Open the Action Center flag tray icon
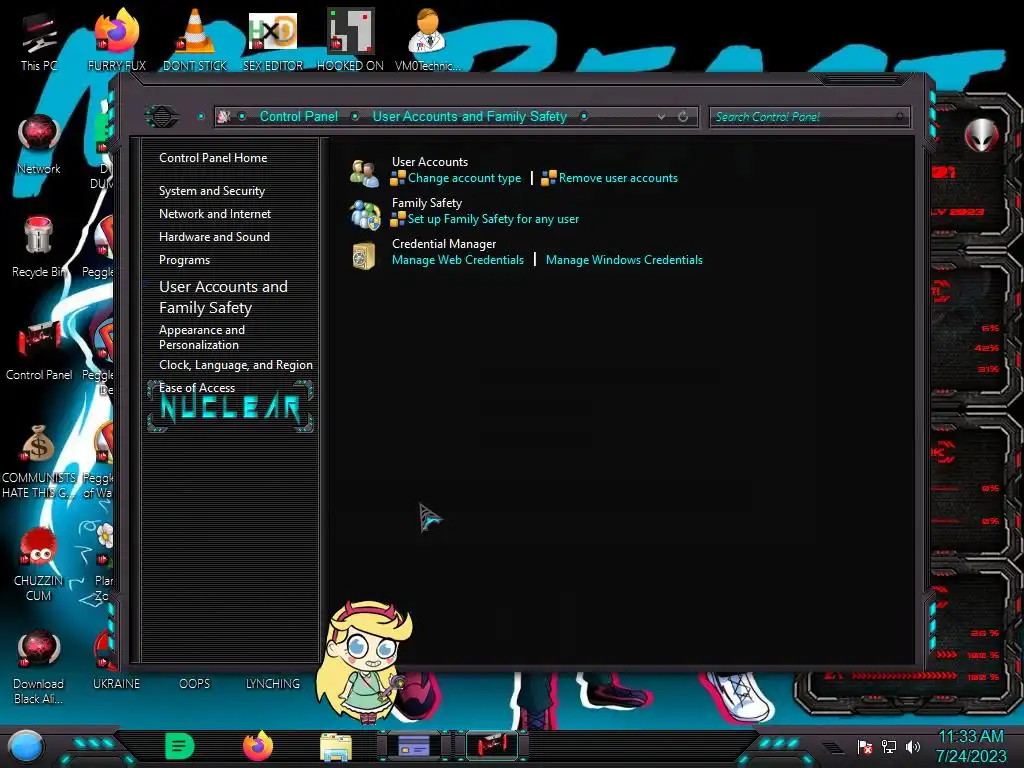 pos(865,747)
